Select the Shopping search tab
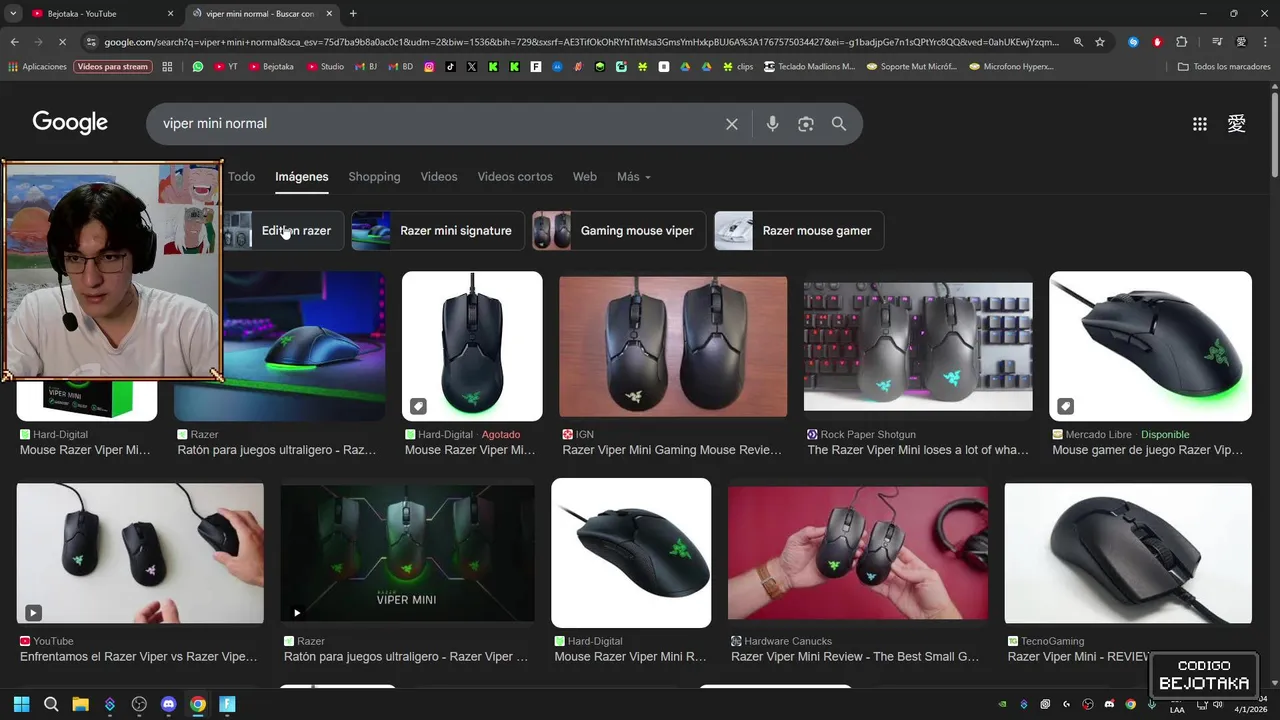Screen dimensions: 1280x720 click(374, 177)
